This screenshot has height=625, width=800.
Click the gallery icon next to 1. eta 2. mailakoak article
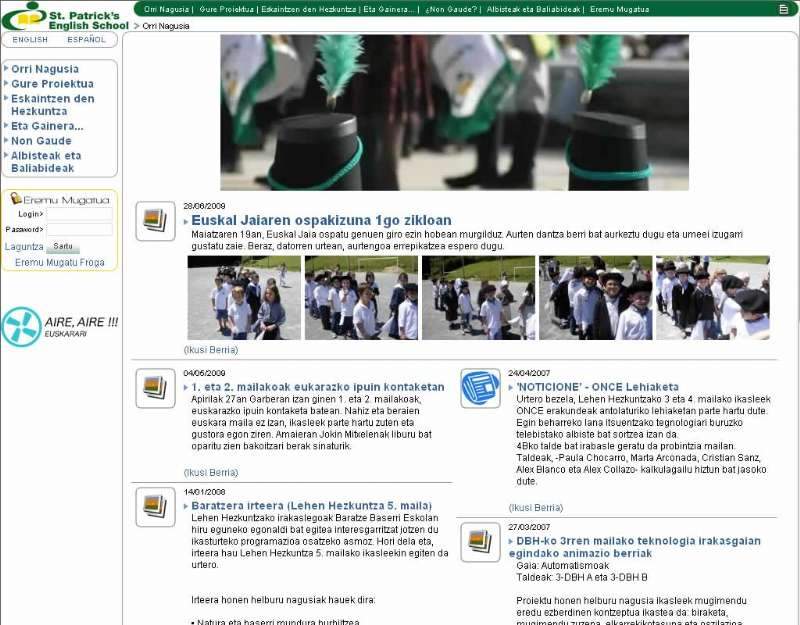tap(156, 388)
